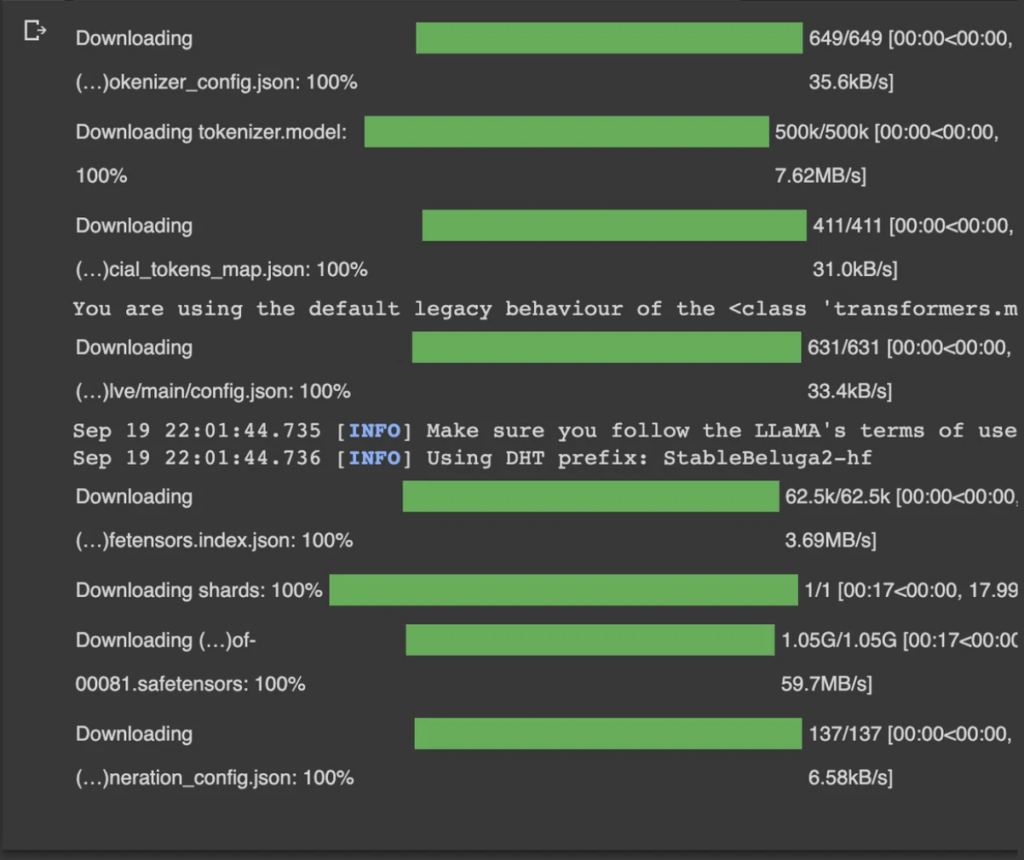Click the 00081.safetensors 100% label
The image size is (1024, 860).
pos(190,684)
